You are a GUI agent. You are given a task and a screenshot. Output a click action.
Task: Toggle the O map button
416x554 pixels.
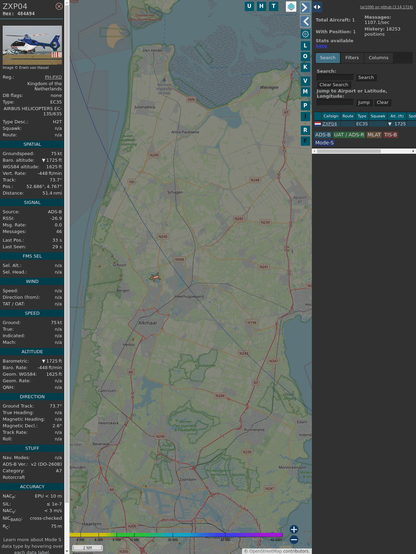click(305, 56)
